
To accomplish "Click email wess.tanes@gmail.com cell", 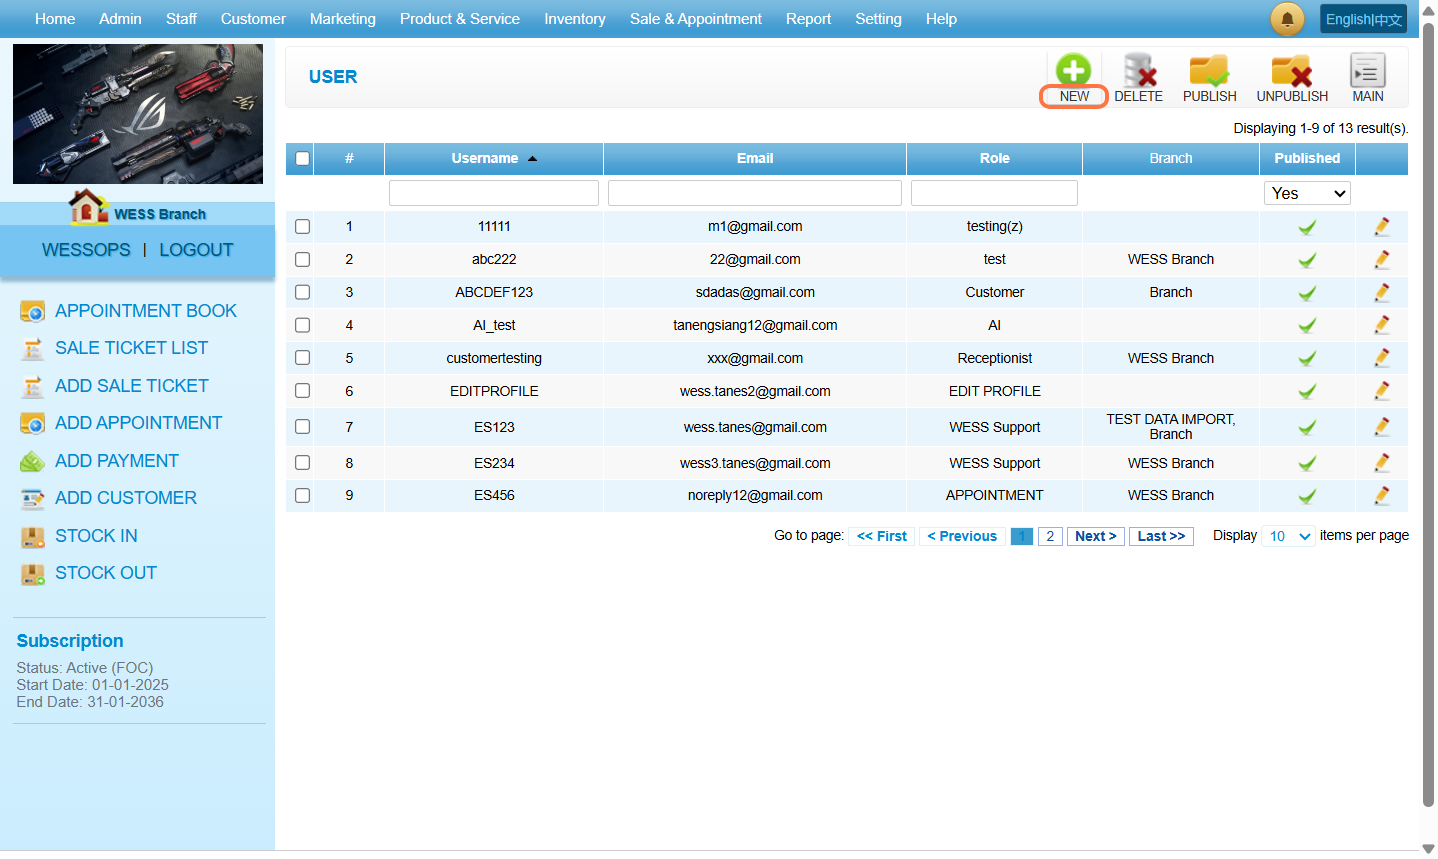I will [x=755, y=427].
